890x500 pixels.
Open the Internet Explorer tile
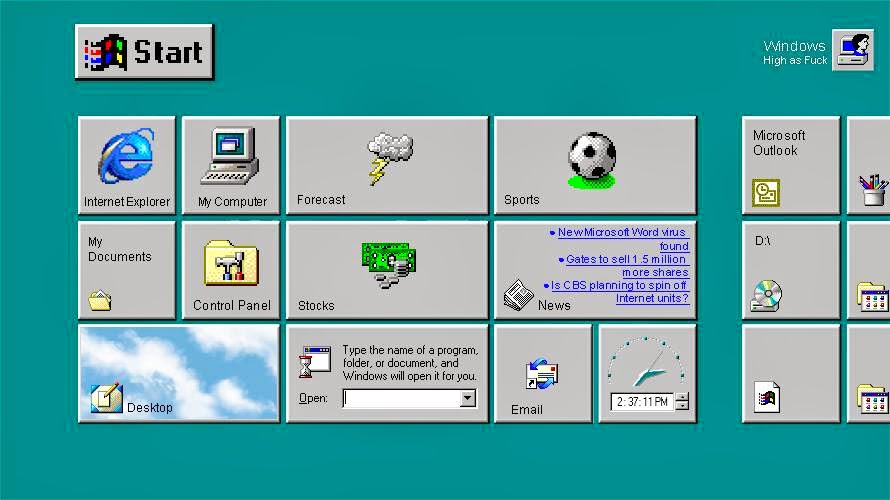(127, 165)
